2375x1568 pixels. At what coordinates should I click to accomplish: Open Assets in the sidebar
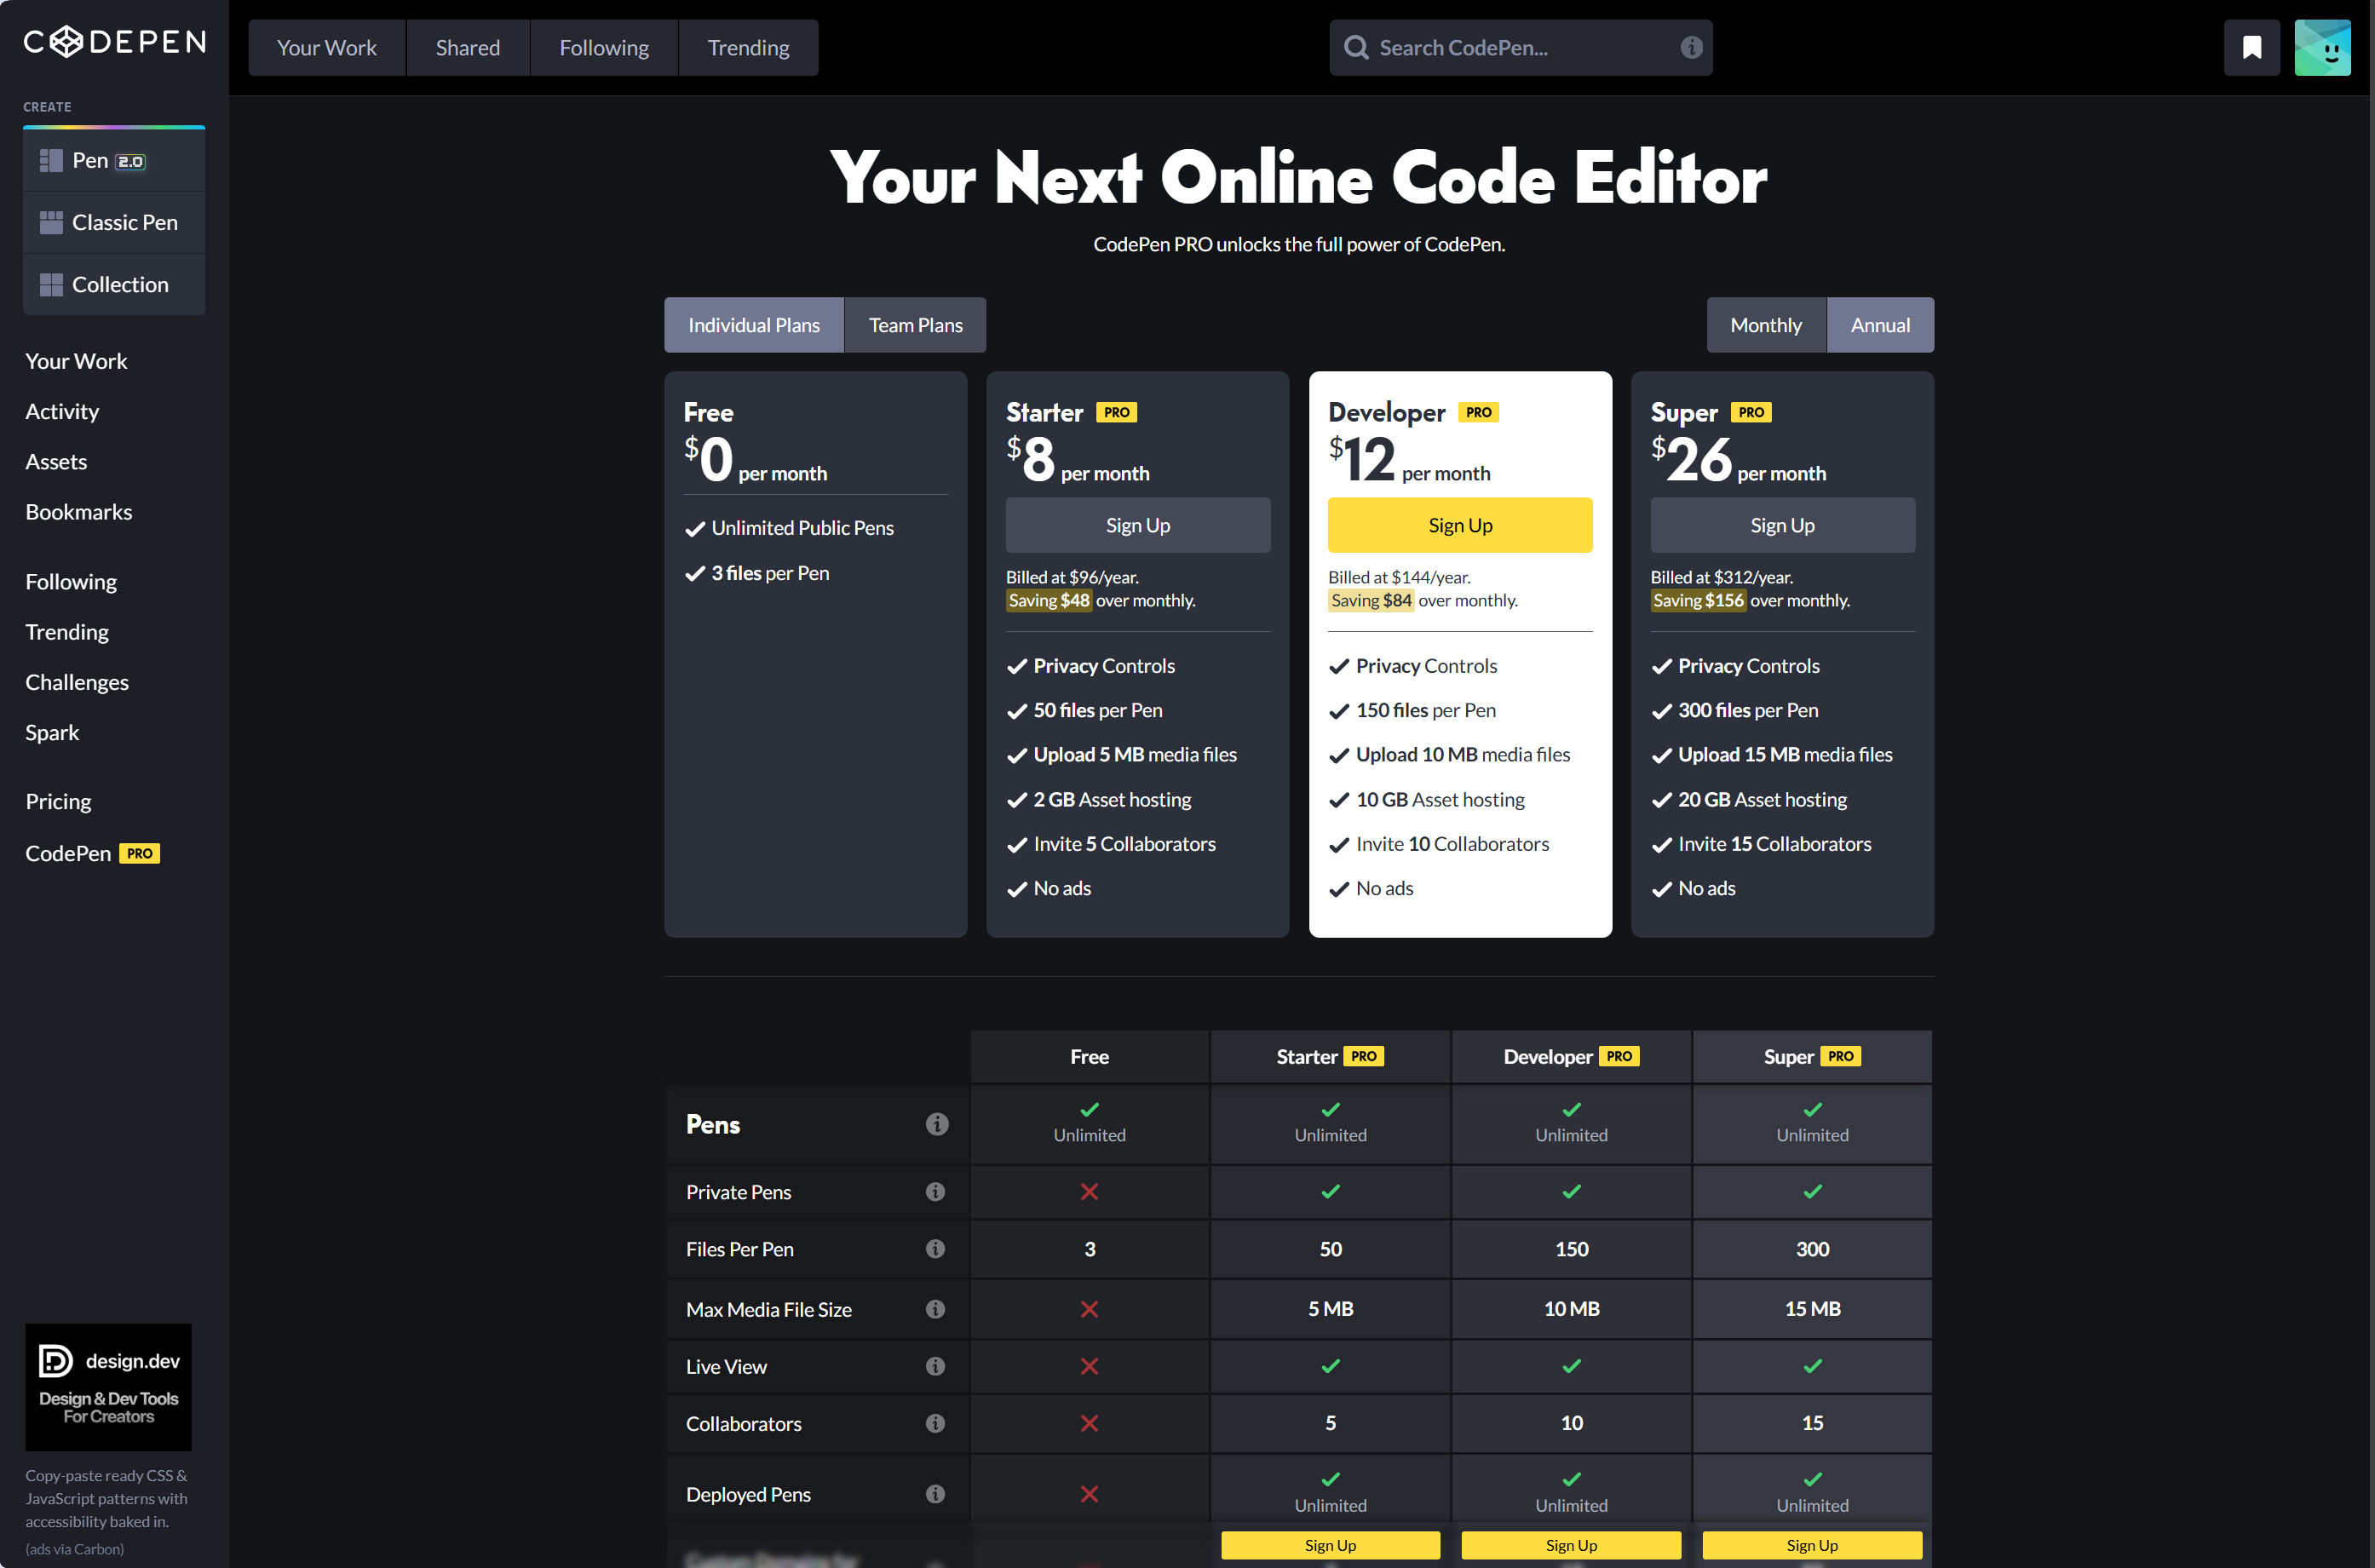[x=56, y=461]
